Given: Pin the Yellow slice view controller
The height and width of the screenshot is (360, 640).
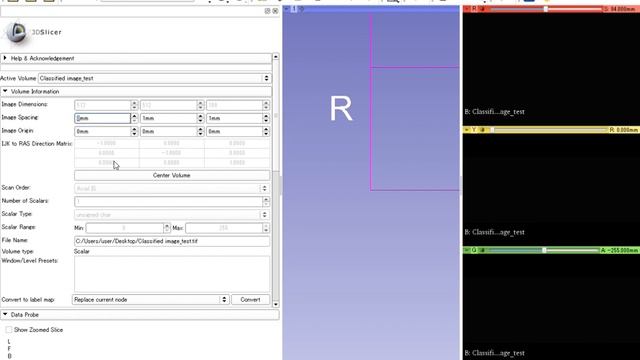Looking at the screenshot, I should (x=467, y=130).
